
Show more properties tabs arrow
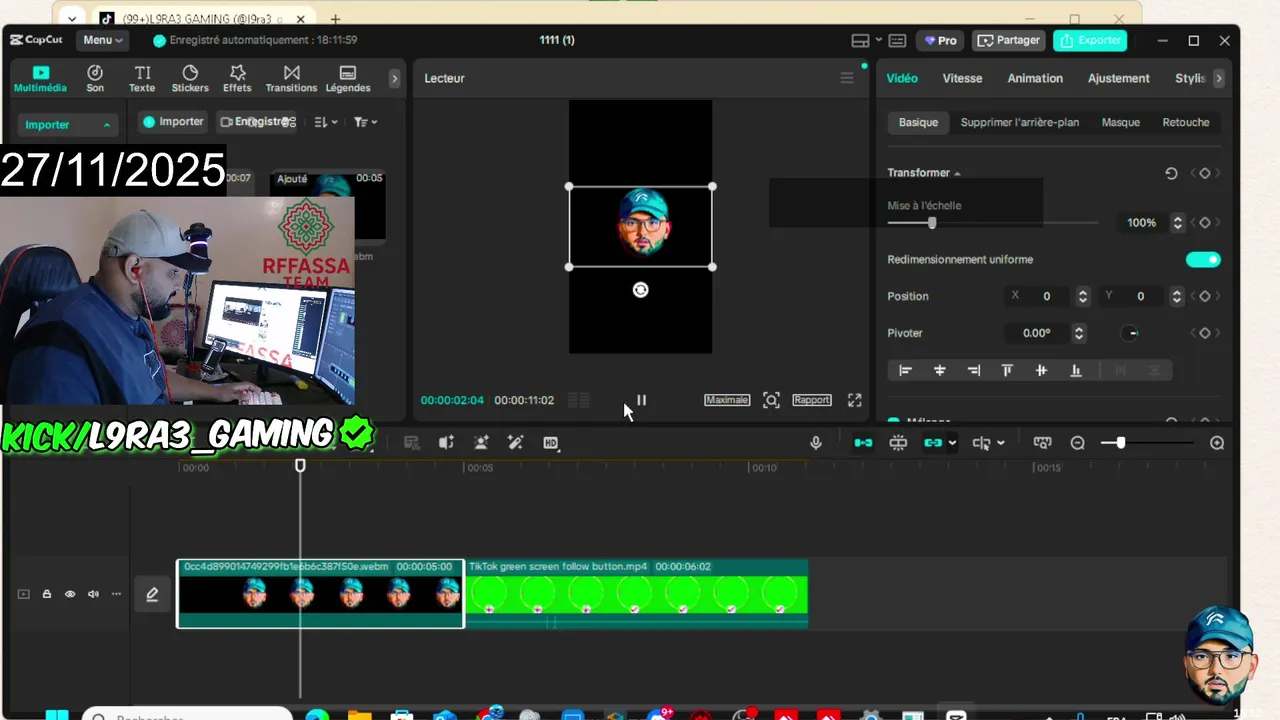[1218, 78]
